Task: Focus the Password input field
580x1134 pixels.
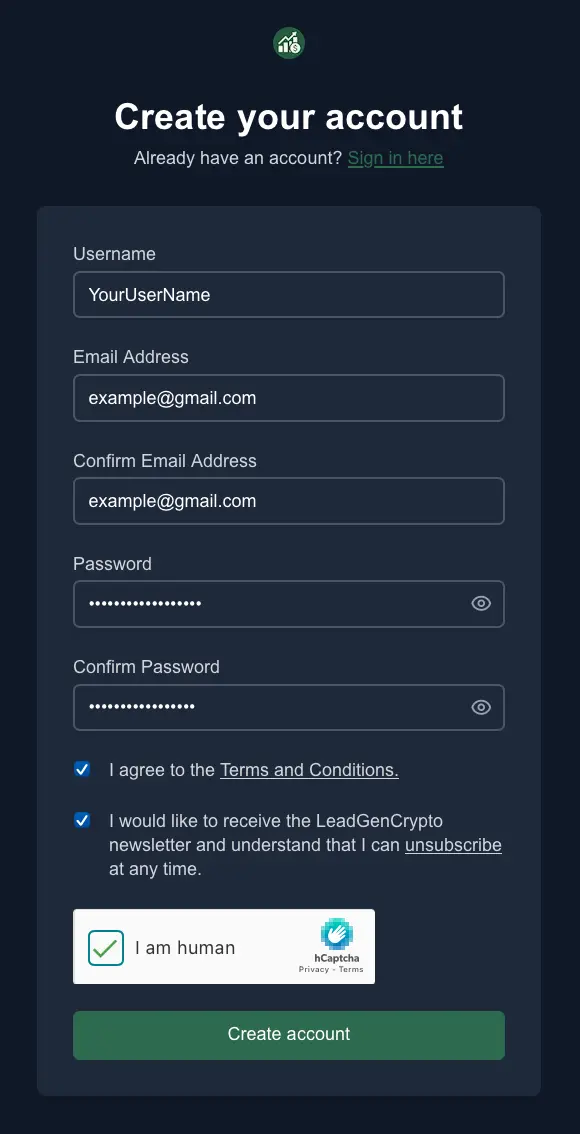Action: pyautogui.click(x=270, y=603)
